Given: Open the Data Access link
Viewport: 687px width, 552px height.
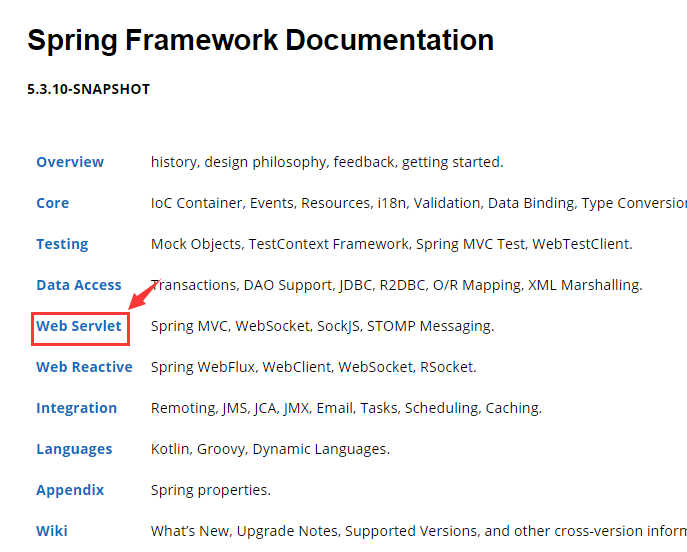Looking at the screenshot, I should 79,285.
